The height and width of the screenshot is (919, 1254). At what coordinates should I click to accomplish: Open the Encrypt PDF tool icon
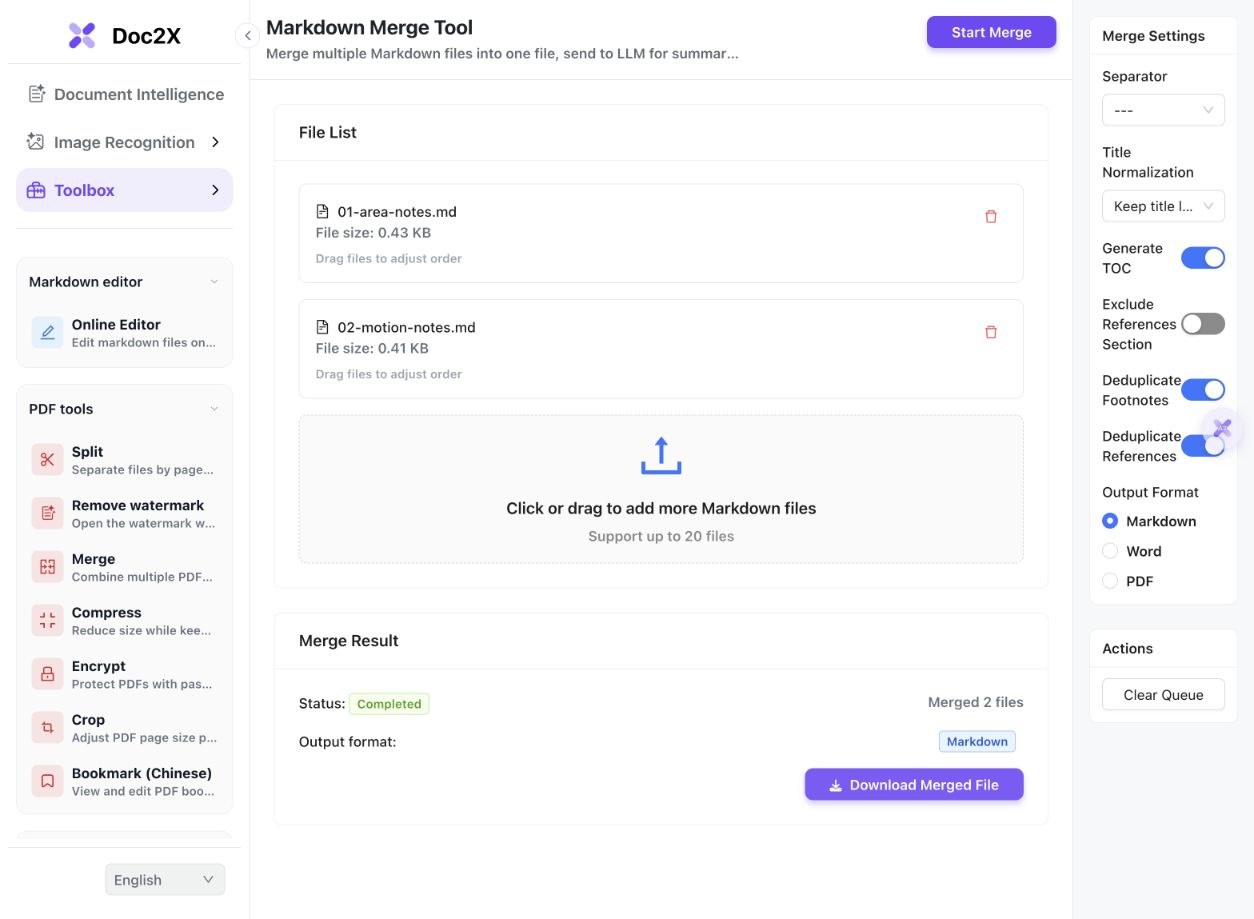point(47,674)
